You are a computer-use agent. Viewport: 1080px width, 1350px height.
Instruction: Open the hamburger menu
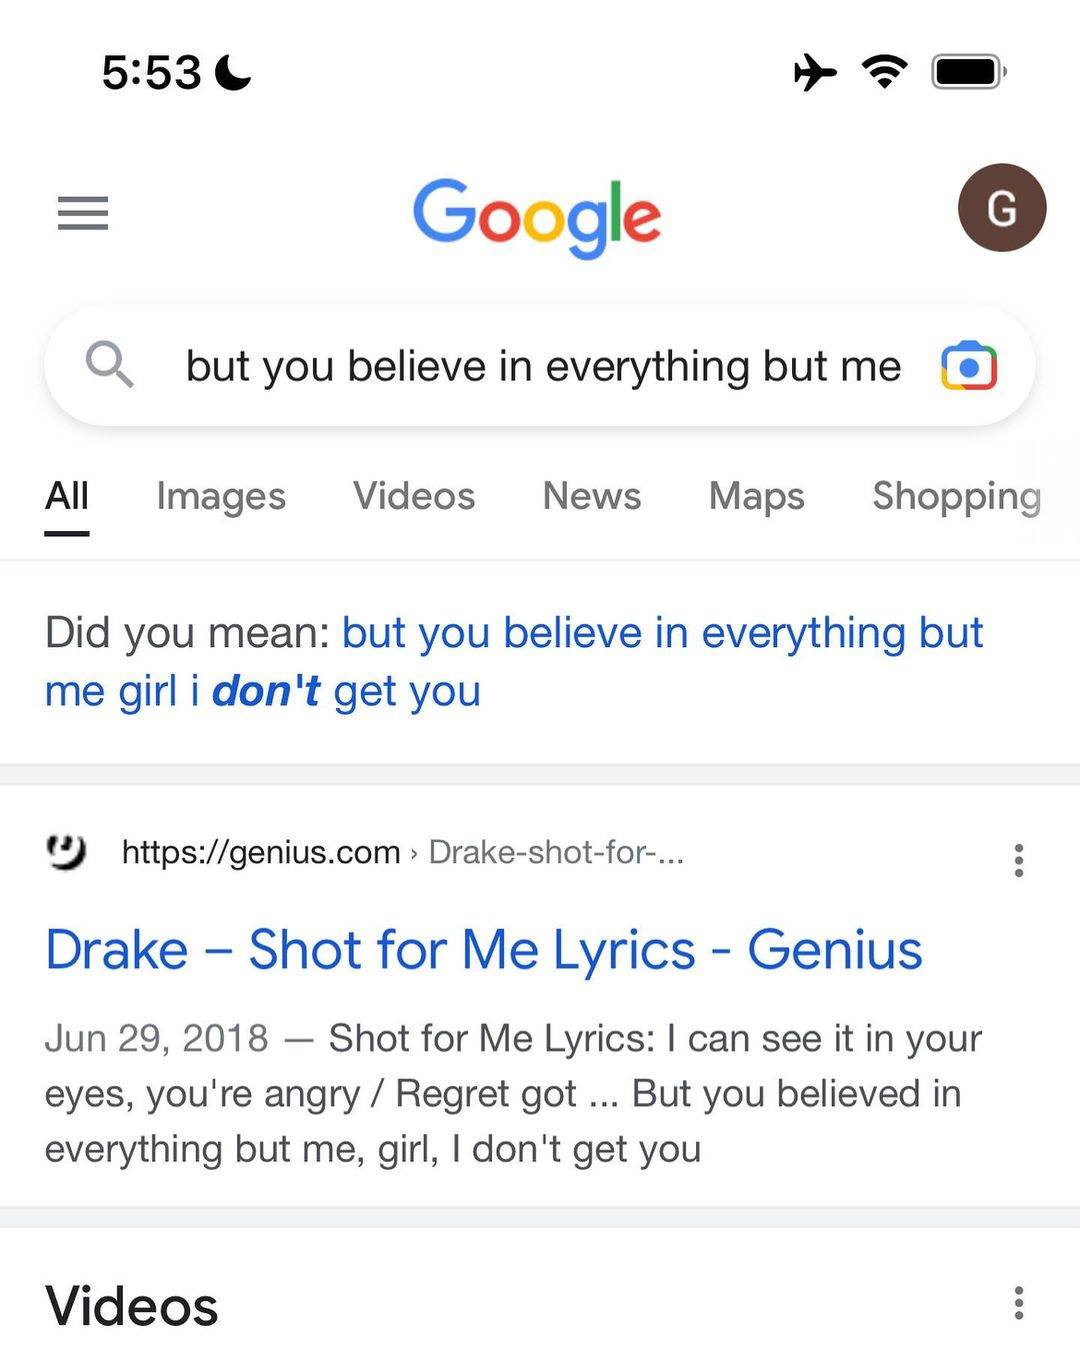pyautogui.click(x=83, y=213)
